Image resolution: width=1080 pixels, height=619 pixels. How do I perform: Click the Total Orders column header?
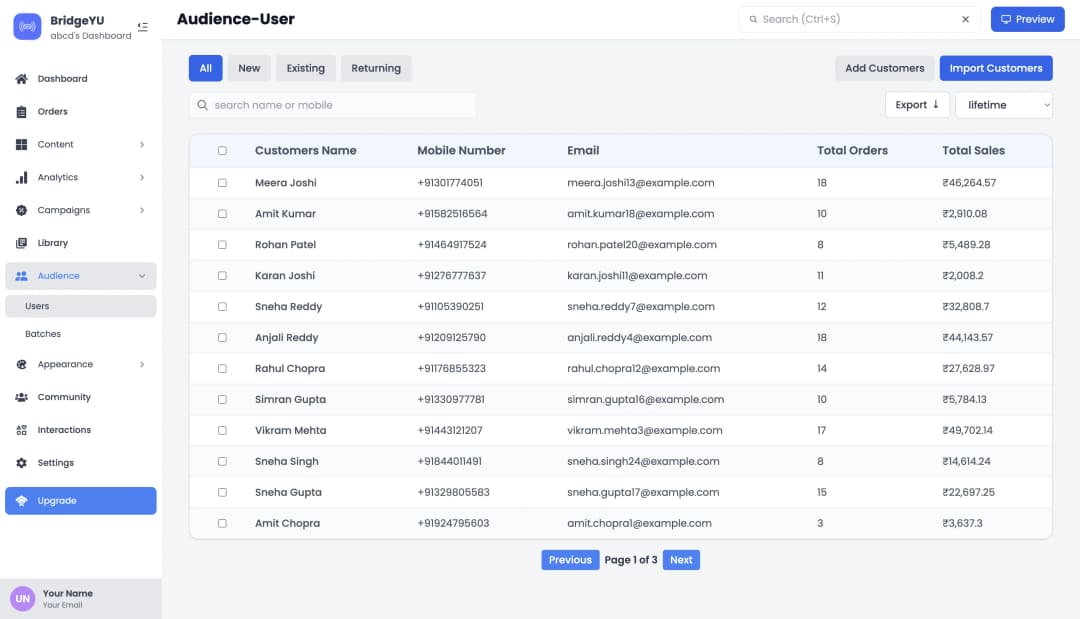tap(852, 151)
